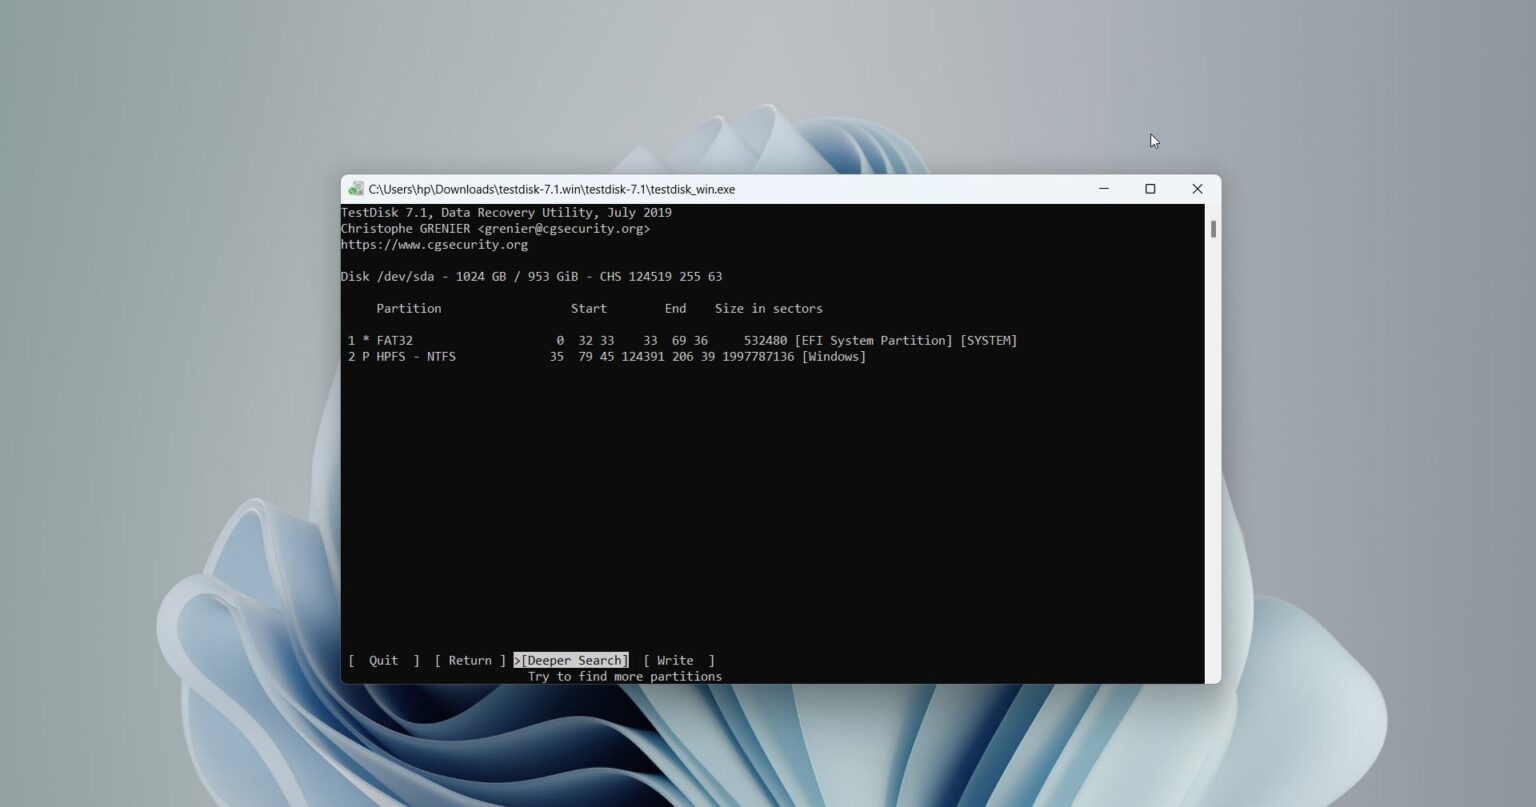Maximize the TestDisk console window

(x=1150, y=189)
